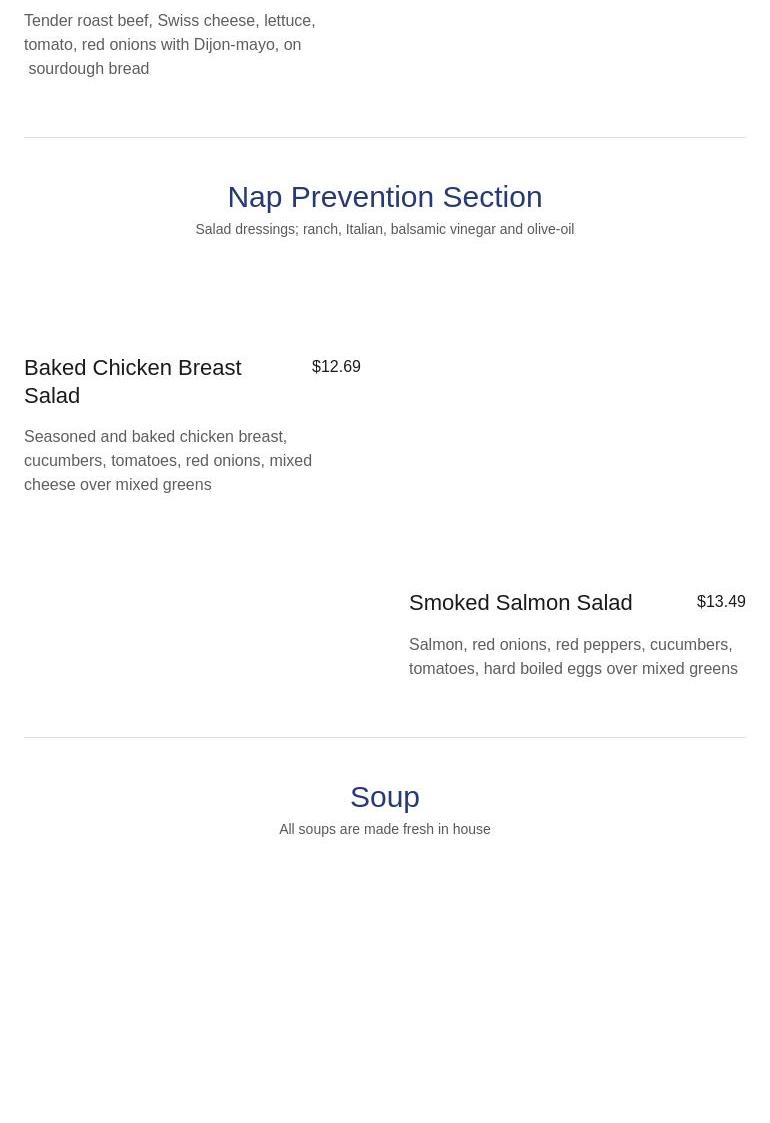Click the "sourdough bread" text
The image size is (770, 1123).
point(89,69)
